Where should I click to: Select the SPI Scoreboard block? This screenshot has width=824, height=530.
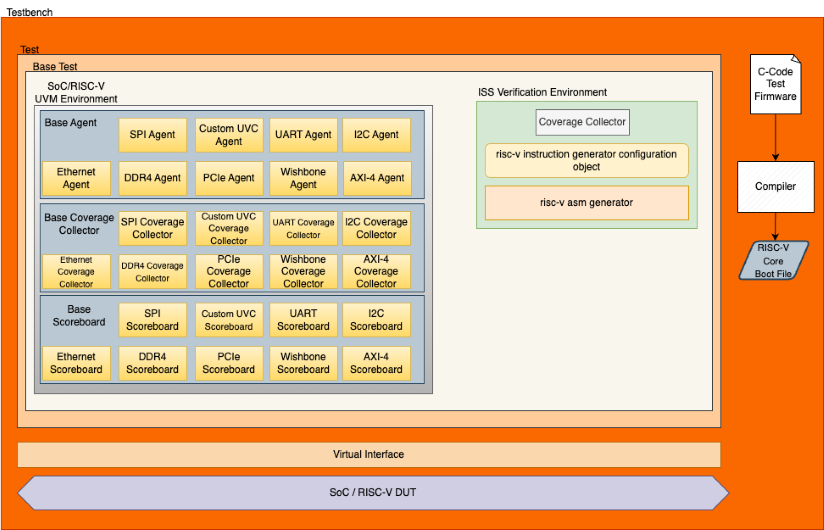click(x=152, y=320)
